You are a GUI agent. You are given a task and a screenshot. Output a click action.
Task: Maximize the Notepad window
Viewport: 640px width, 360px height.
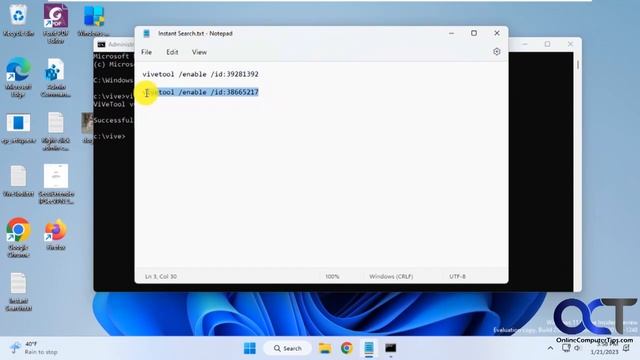[473, 33]
